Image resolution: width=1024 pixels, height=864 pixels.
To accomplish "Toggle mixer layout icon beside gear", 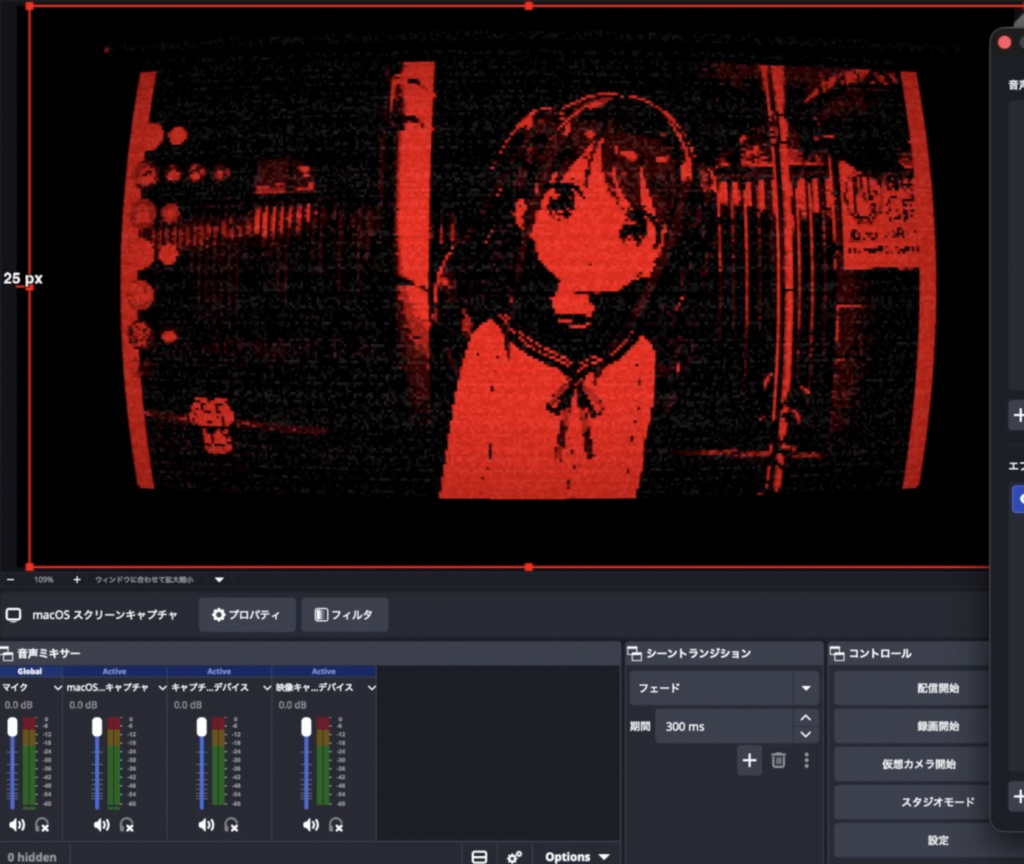I will [479, 856].
